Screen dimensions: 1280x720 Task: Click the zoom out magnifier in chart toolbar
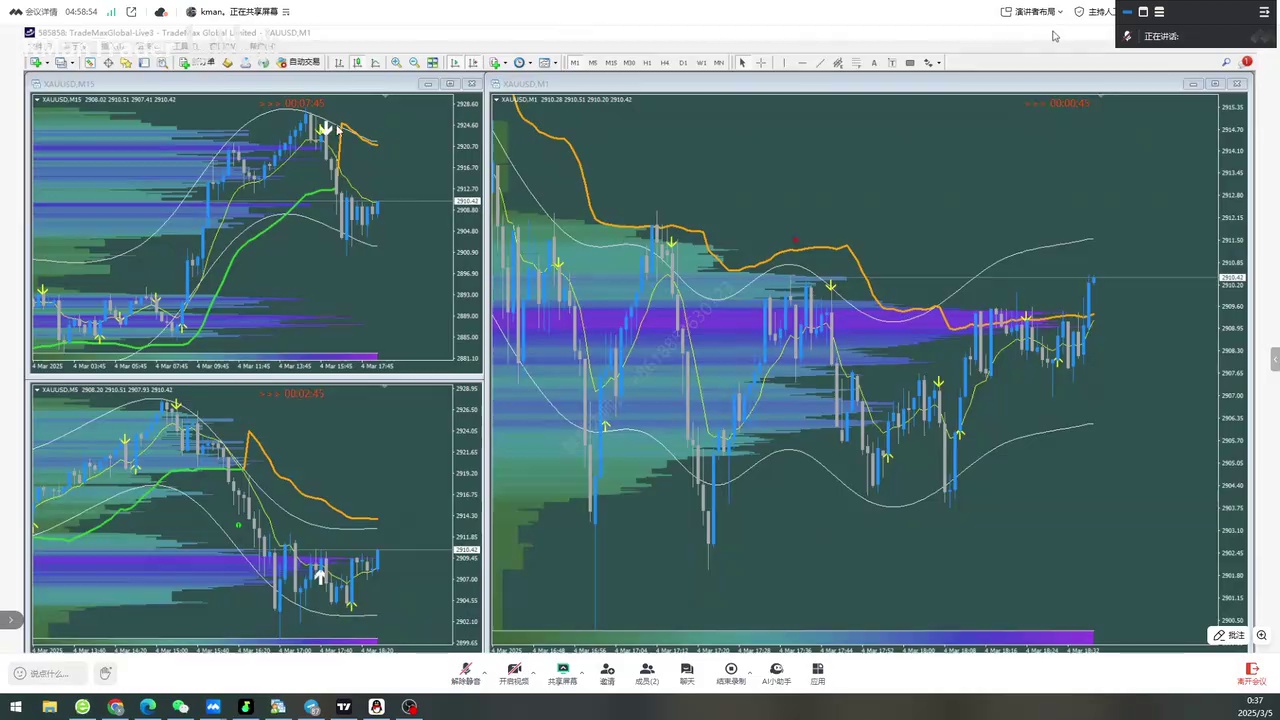(414, 63)
